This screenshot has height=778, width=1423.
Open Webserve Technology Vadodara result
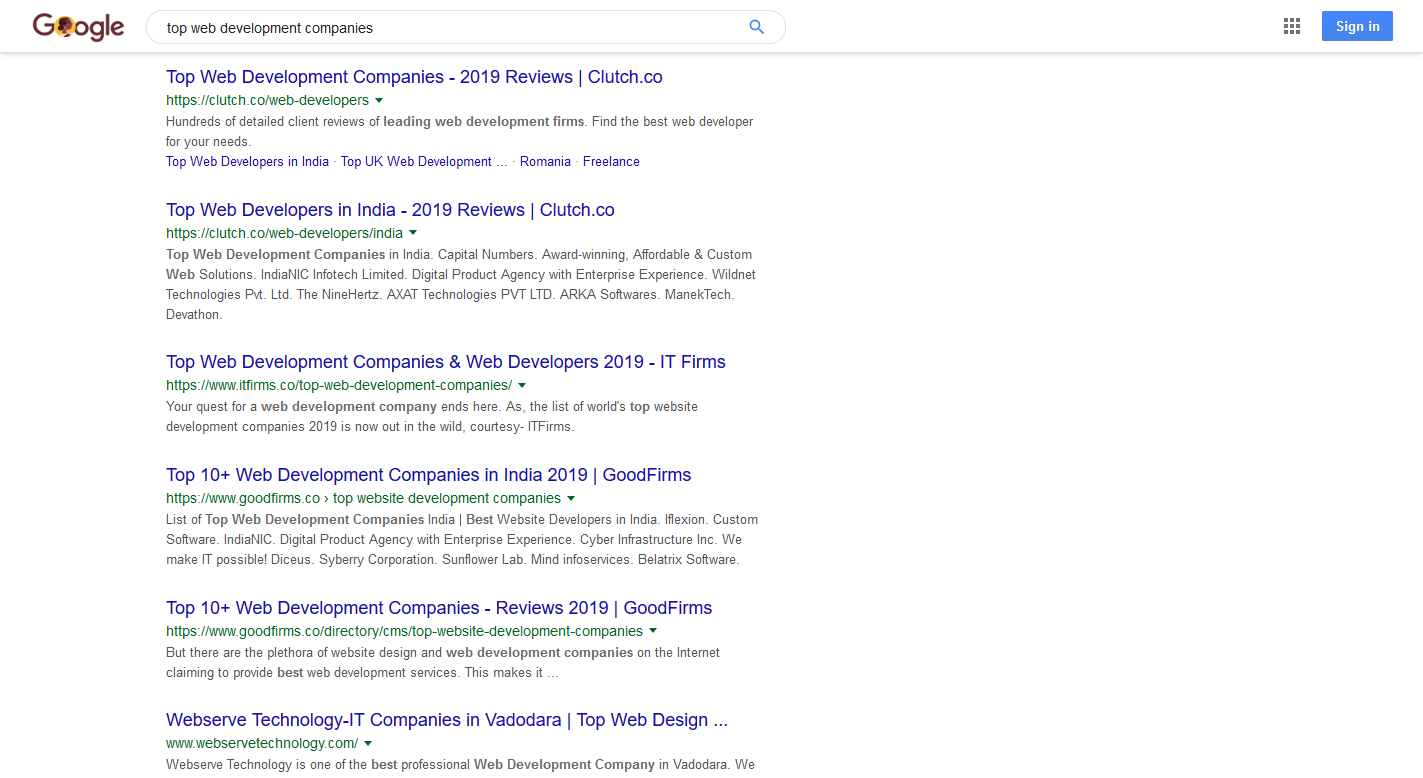[x=447, y=720]
